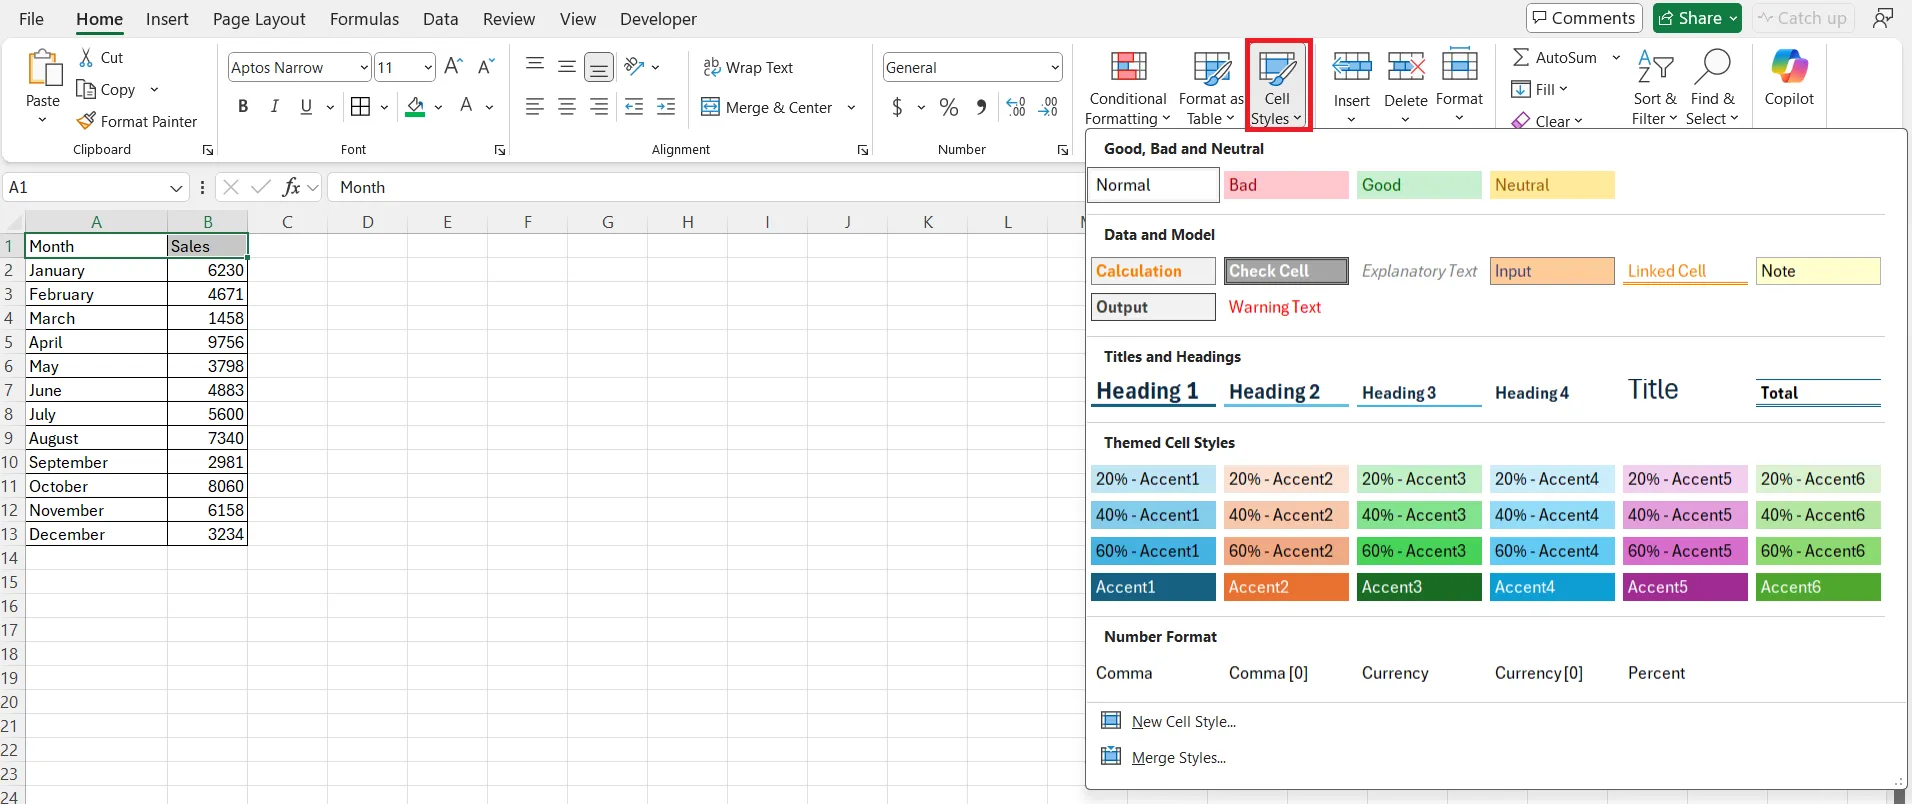
Task: Toggle Wrap Text on selected cells
Action: (x=748, y=67)
